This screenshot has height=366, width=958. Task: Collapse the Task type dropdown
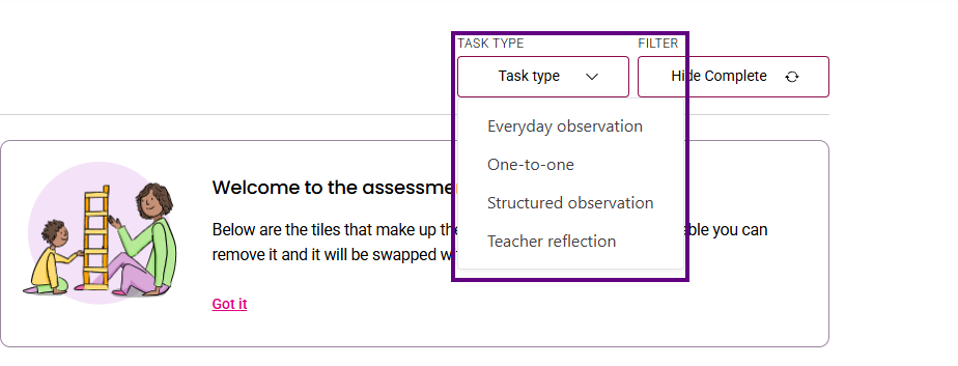click(543, 76)
